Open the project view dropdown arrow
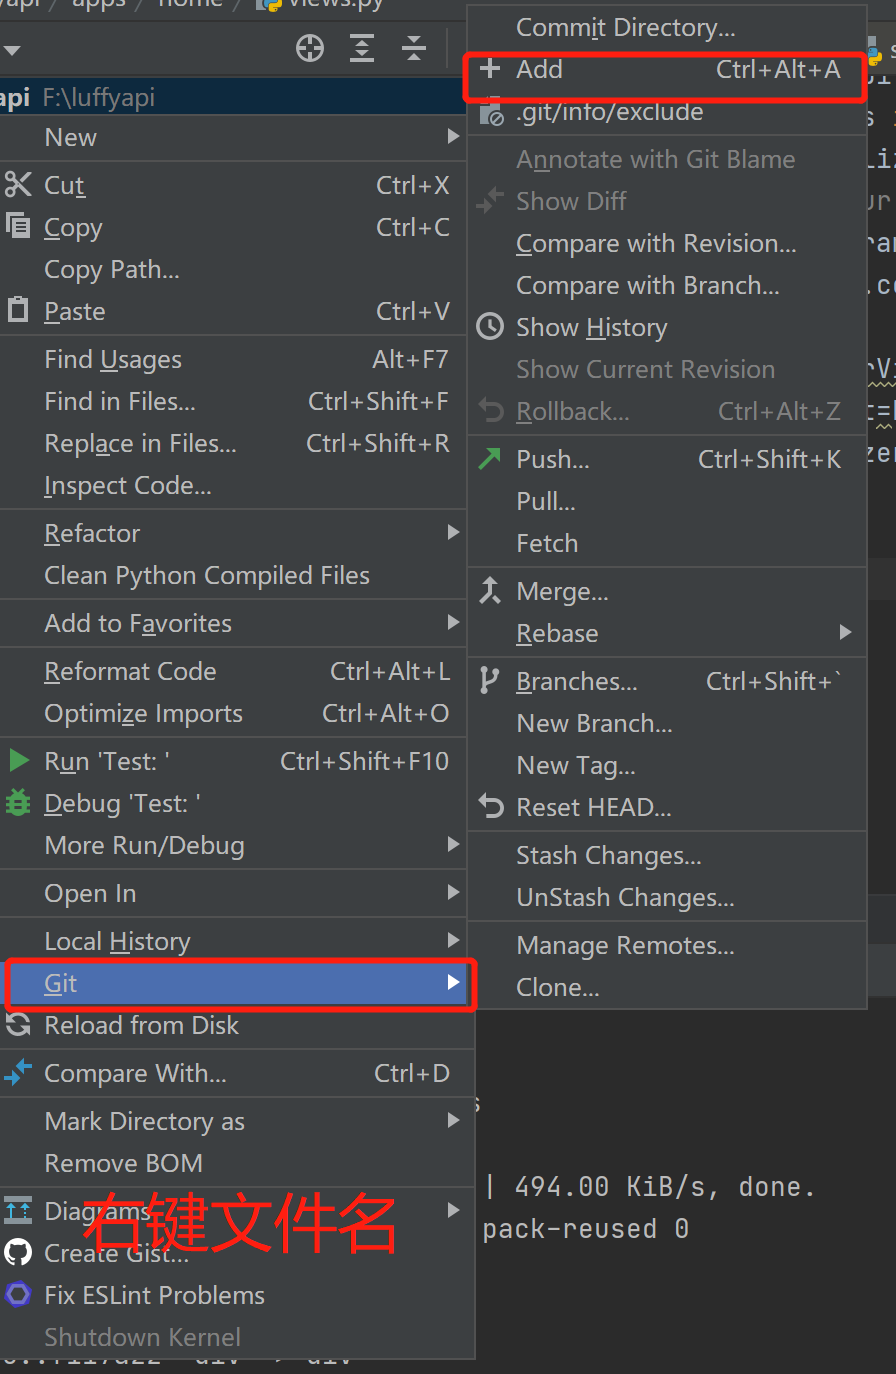The image size is (896, 1374). tap(12, 49)
